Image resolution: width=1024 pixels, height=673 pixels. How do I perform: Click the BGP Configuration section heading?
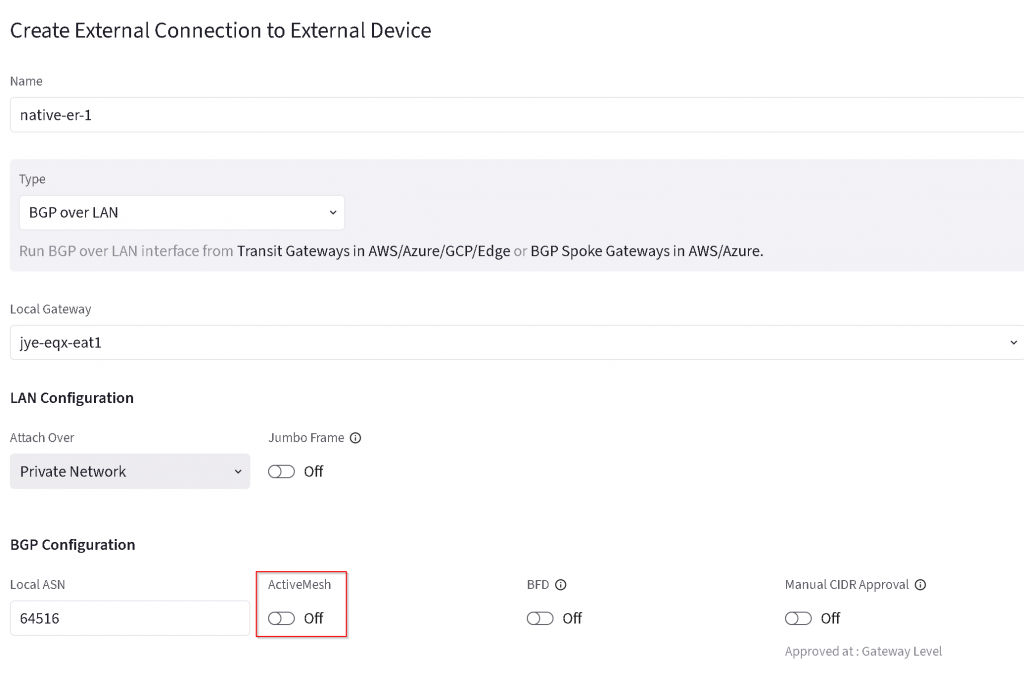(x=72, y=545)
